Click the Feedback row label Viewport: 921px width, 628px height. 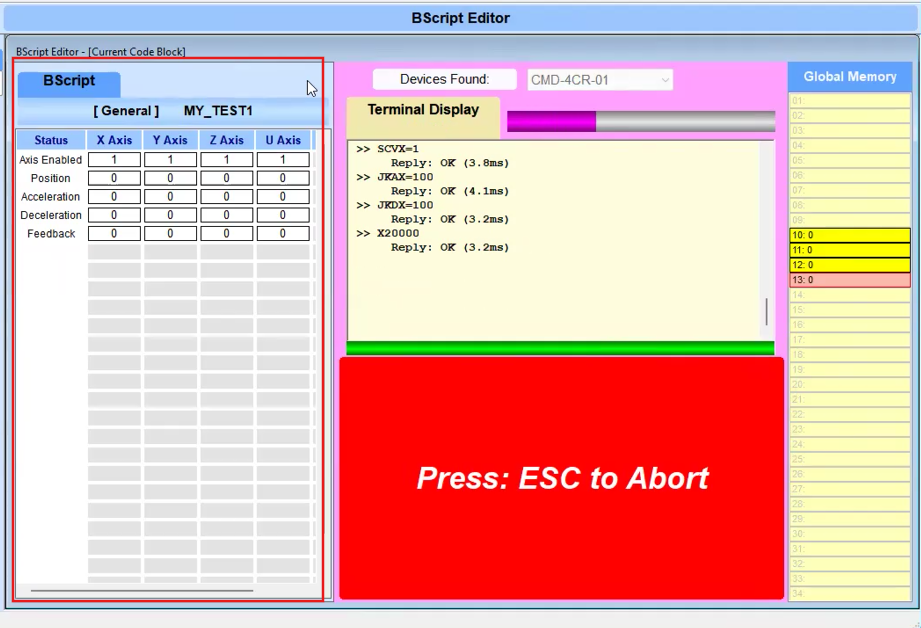(x=51, y=234)
